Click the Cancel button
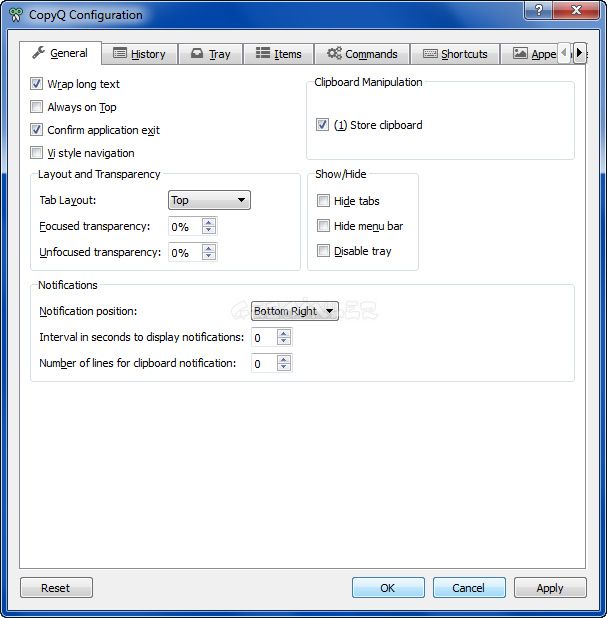The image size is (607, 618). tap(469, 588)
